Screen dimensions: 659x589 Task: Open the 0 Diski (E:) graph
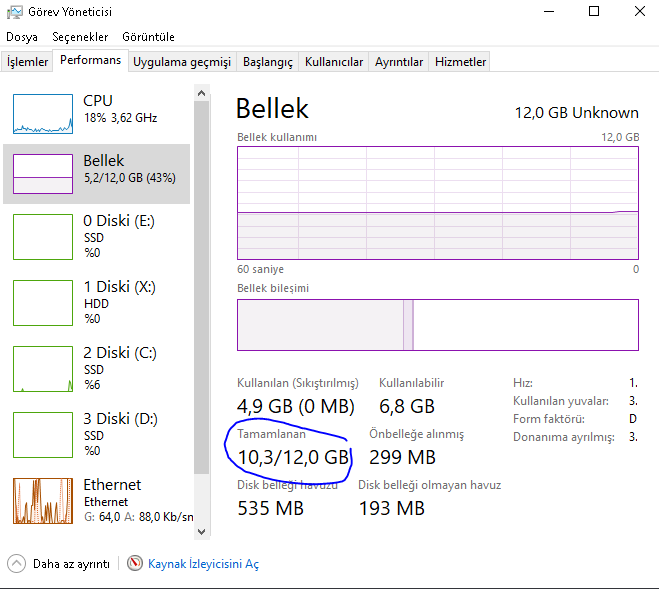click(43, 236)
